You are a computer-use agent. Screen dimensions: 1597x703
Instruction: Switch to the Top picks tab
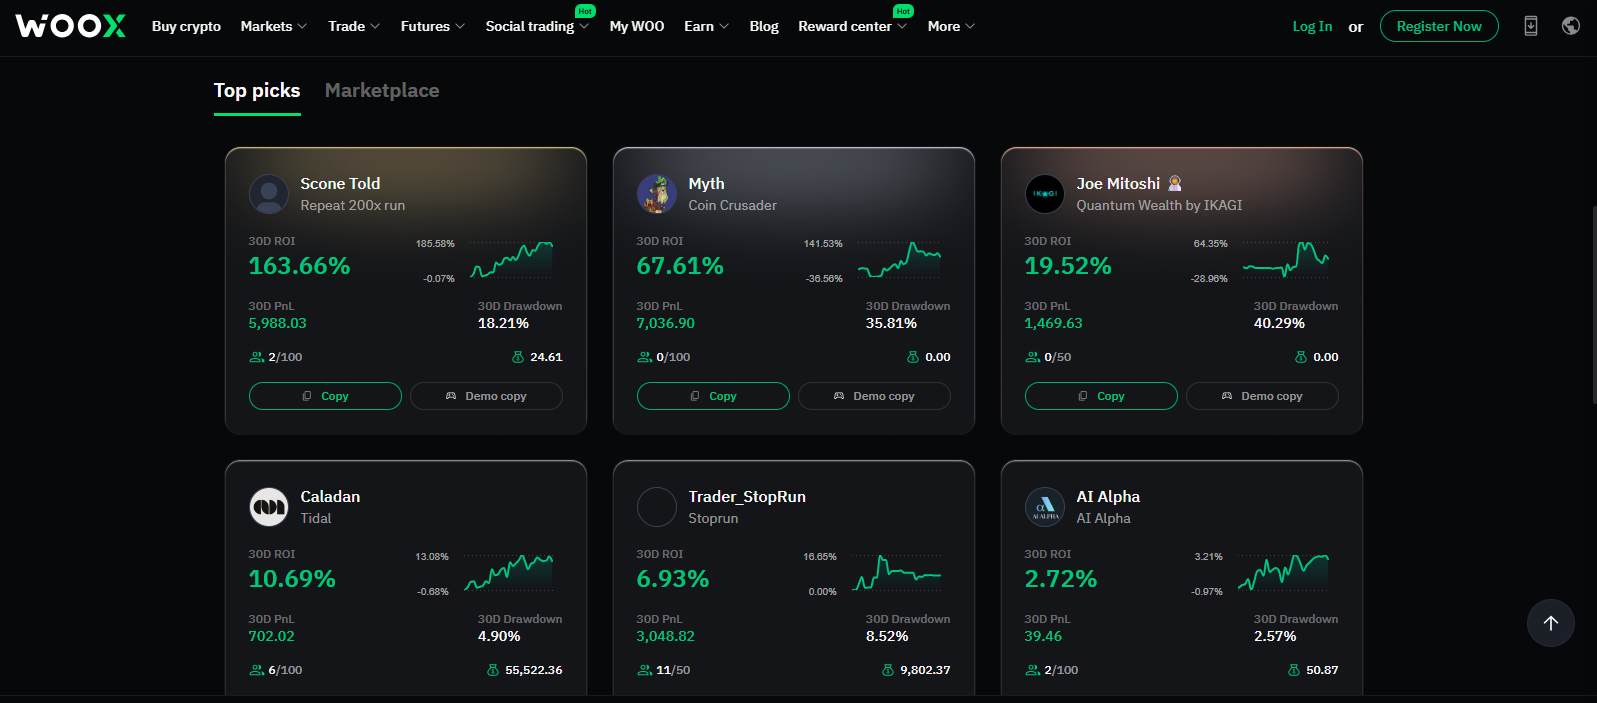257,91
